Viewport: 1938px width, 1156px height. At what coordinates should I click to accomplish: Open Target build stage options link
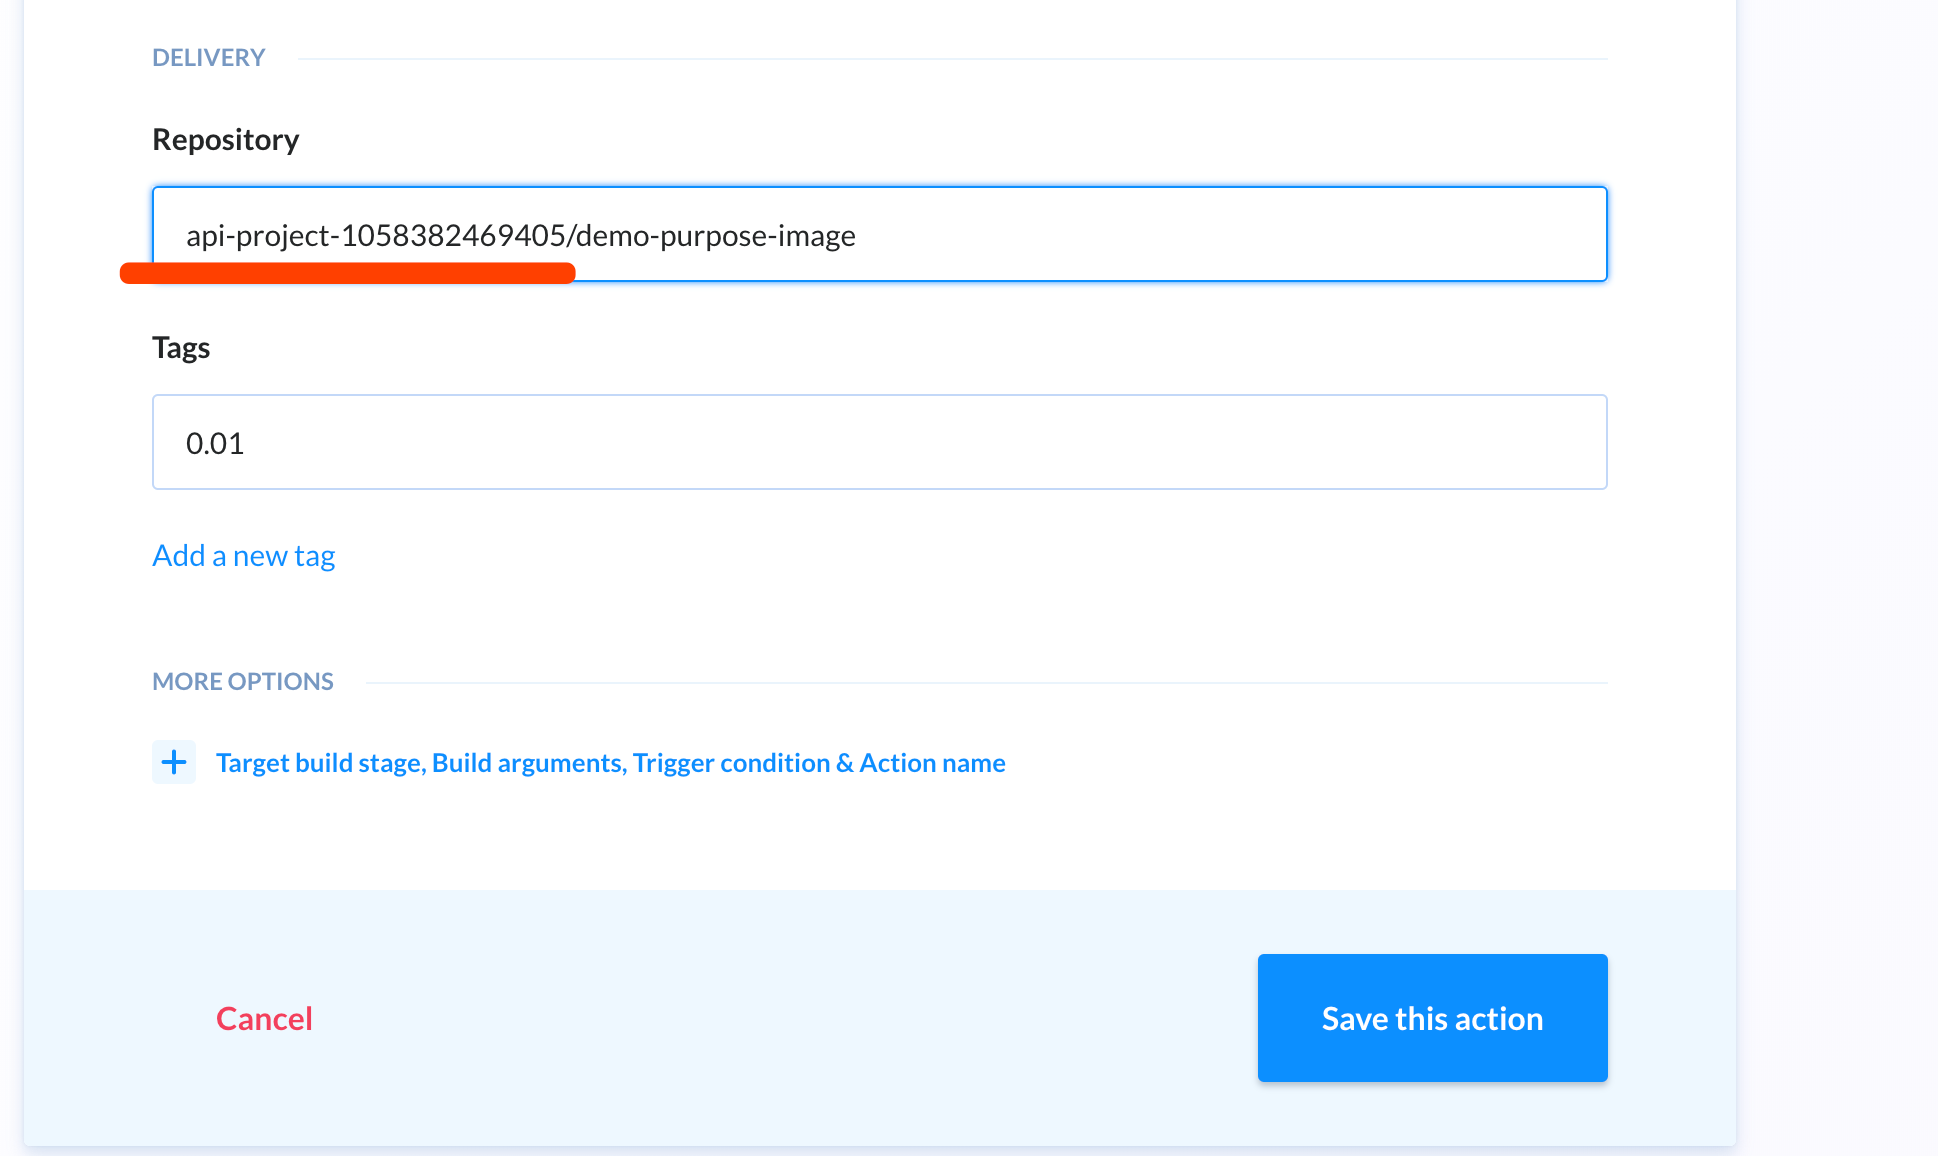click(320, 763)
